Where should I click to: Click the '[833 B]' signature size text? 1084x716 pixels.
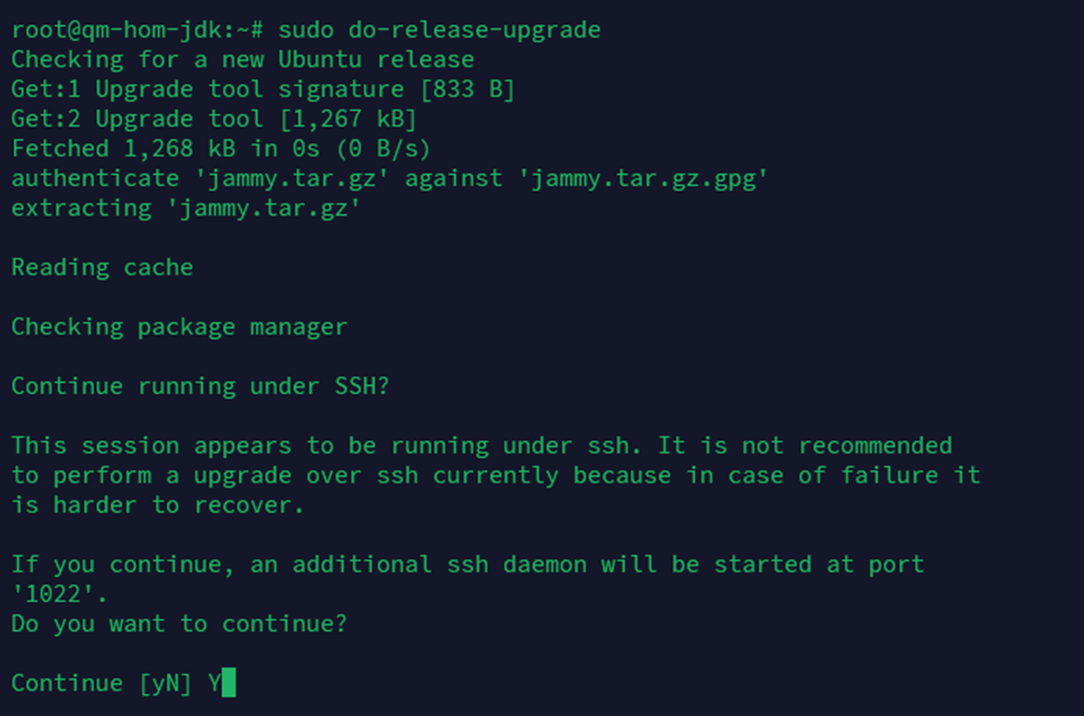tap(467, 90)
